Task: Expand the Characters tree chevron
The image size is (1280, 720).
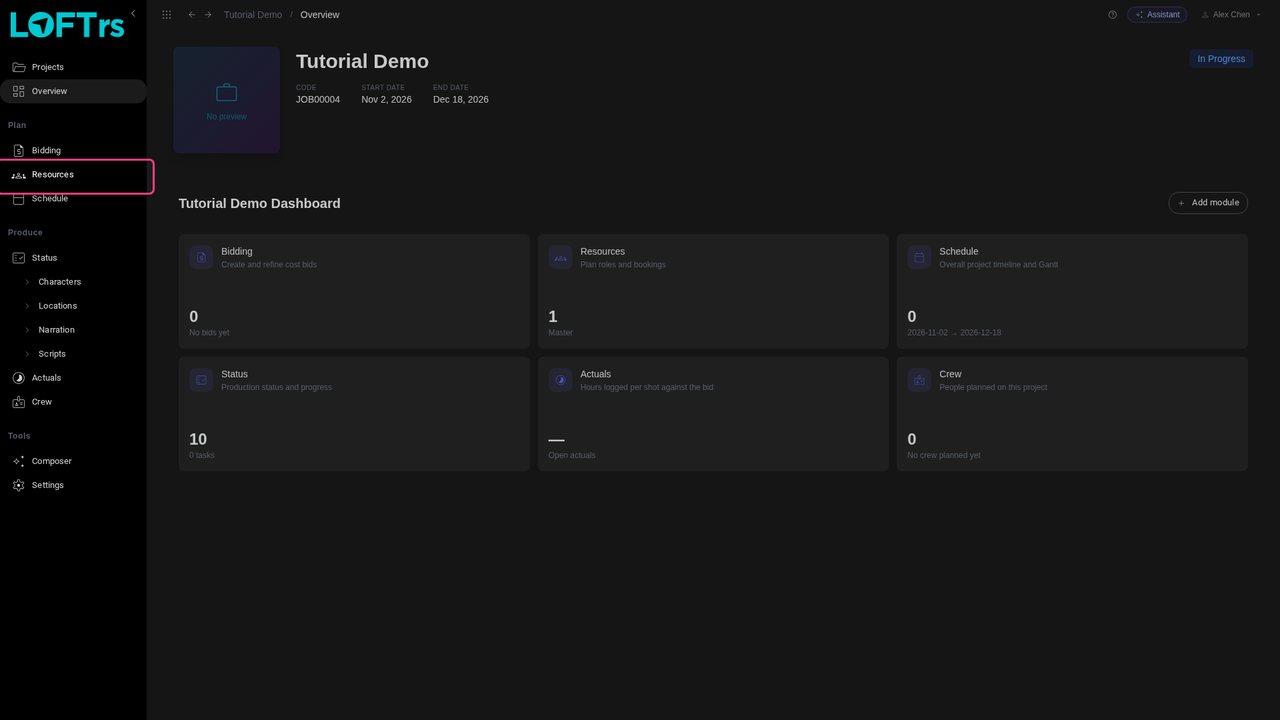Action: (x=27, y=282)
